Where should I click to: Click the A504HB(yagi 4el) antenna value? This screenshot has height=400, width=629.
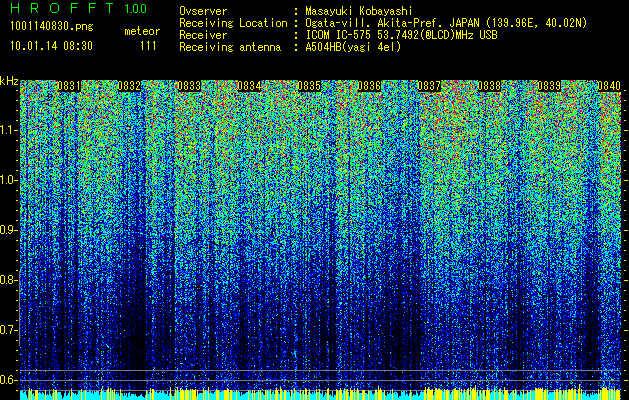tap(353, 47)
